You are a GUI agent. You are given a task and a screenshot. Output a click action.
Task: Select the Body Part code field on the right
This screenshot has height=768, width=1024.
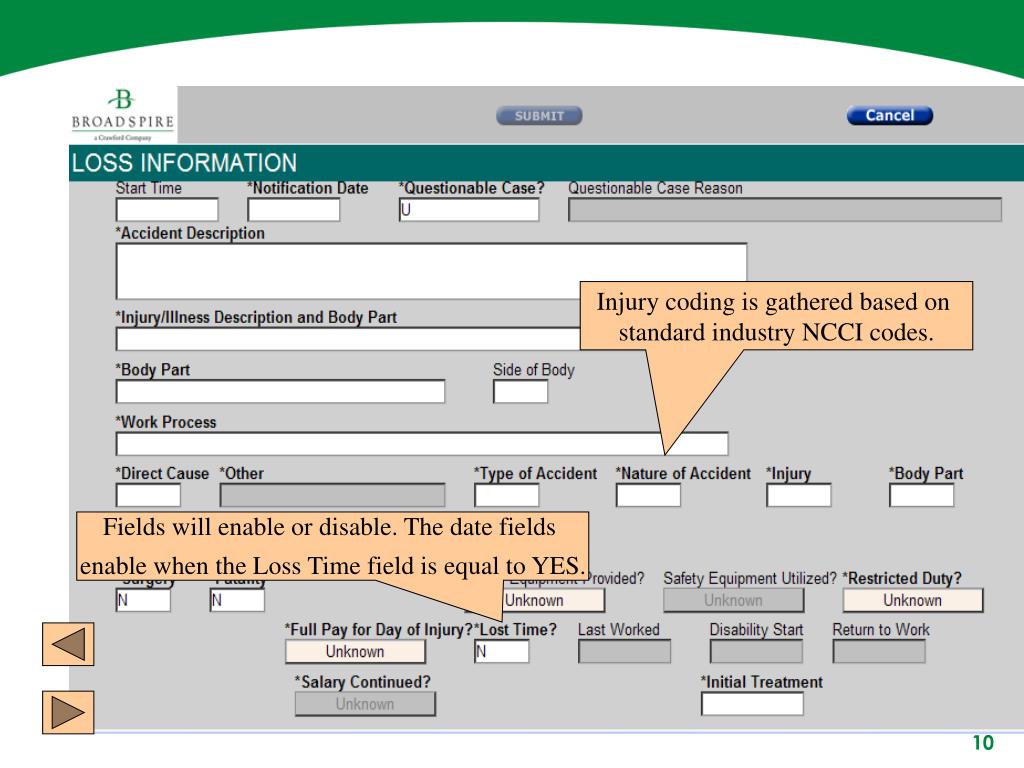tap(921, 495)
